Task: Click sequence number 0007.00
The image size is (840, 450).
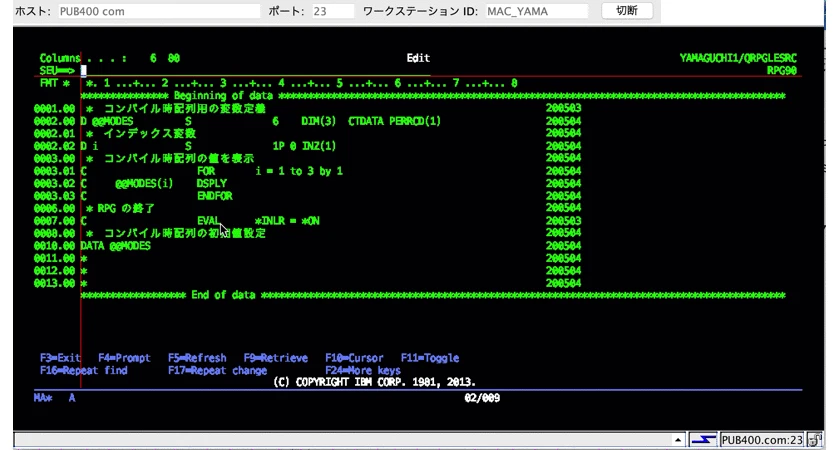Action: [x=54, y=221]
